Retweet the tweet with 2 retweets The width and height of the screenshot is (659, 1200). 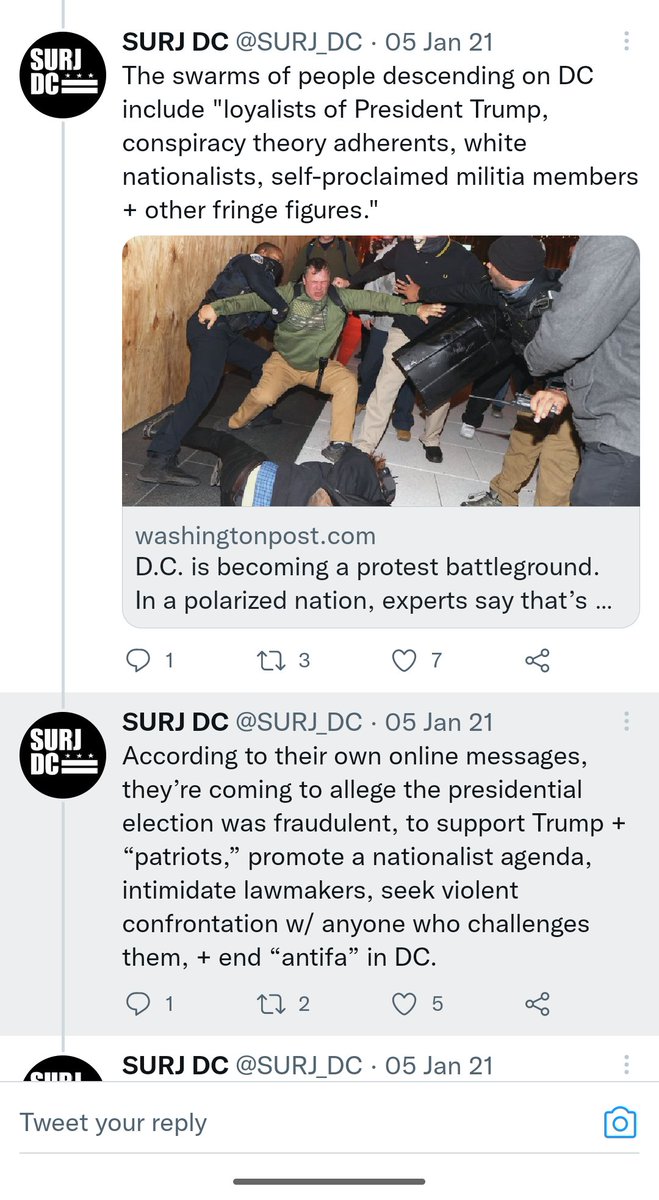pyautogui.click(x=269, y=1003)
